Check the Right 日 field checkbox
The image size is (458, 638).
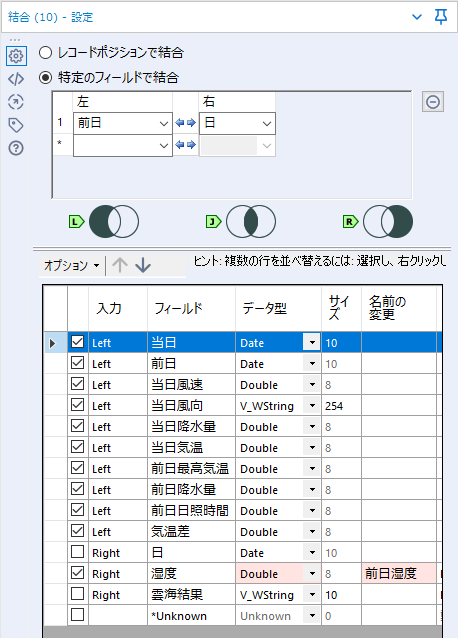tap(78, 552)
